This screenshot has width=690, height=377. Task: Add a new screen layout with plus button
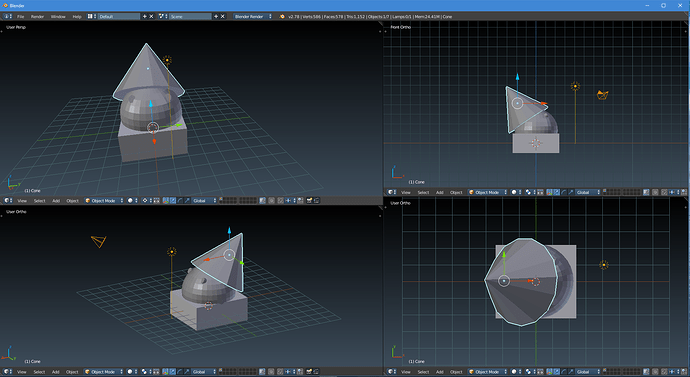pyautogui.click(x=144, y=16)
